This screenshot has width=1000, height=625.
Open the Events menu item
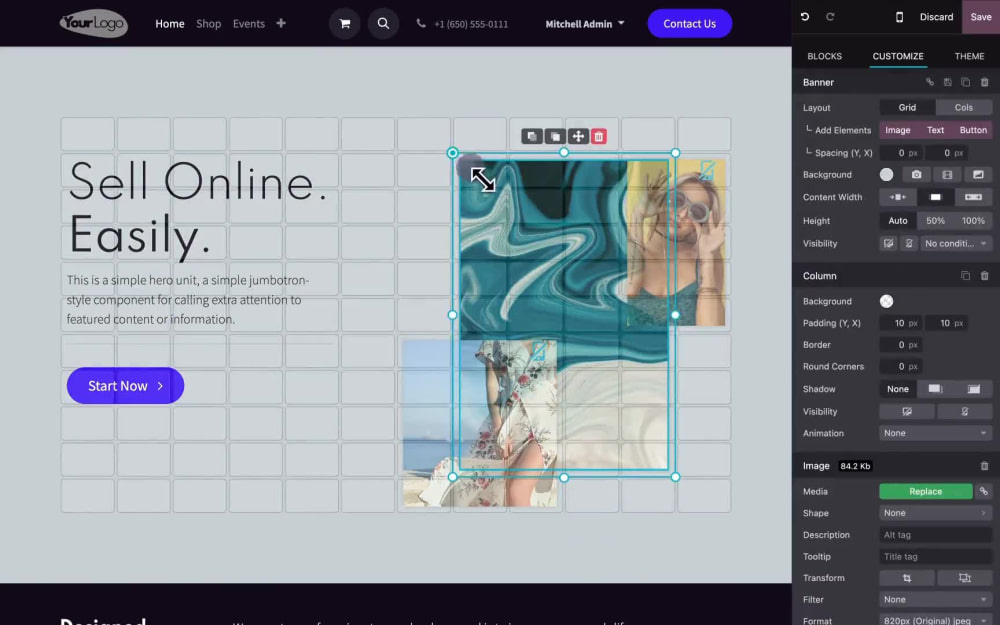click(249, 24)
